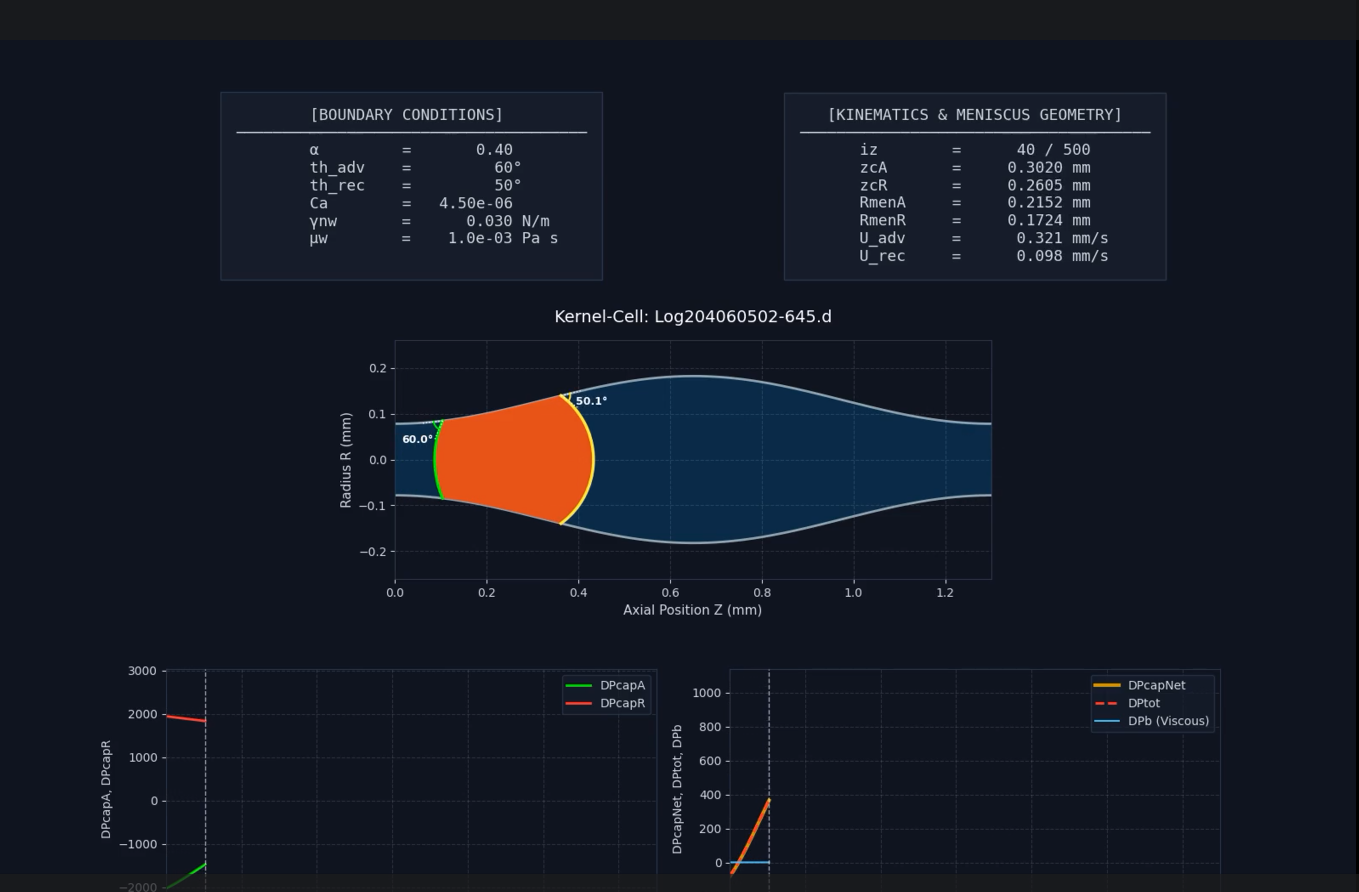
Task: Click the RmenA value 0.2152 mm
Action: click(x=1049, y=203)
